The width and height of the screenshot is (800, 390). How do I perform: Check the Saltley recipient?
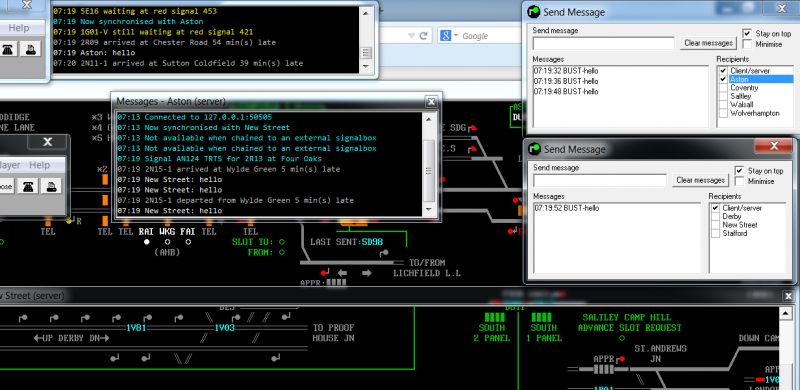[723, 96]
